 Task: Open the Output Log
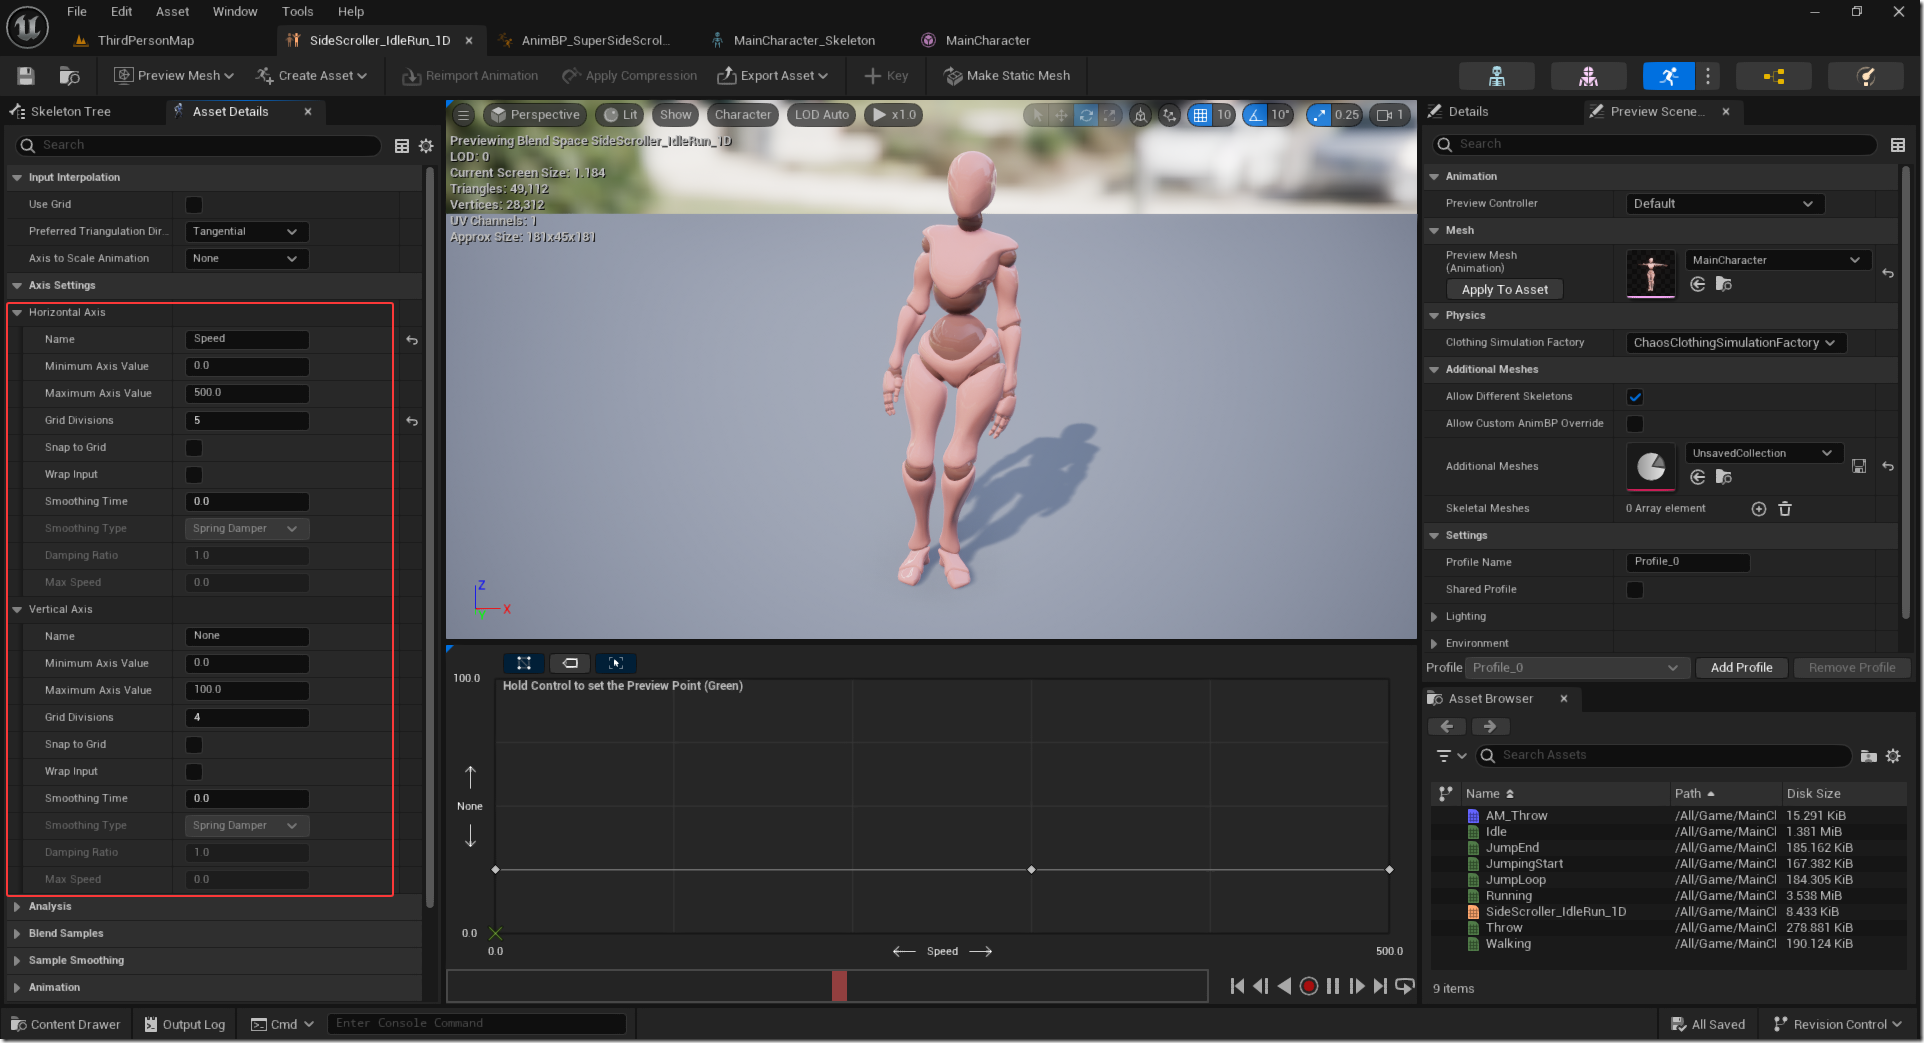185,1025
